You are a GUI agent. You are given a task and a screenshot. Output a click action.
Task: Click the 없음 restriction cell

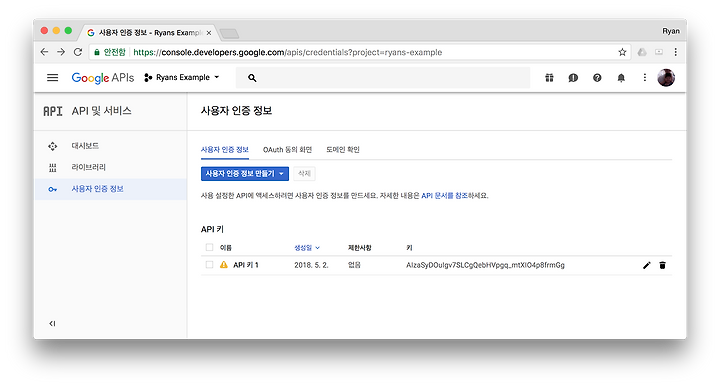[354, 265]
